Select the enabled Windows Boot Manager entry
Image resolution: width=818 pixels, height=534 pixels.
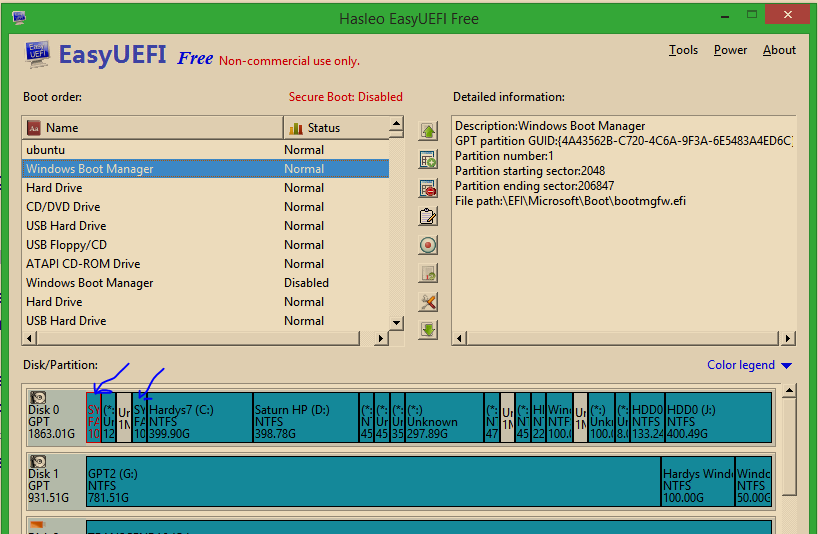pos(206,169)
